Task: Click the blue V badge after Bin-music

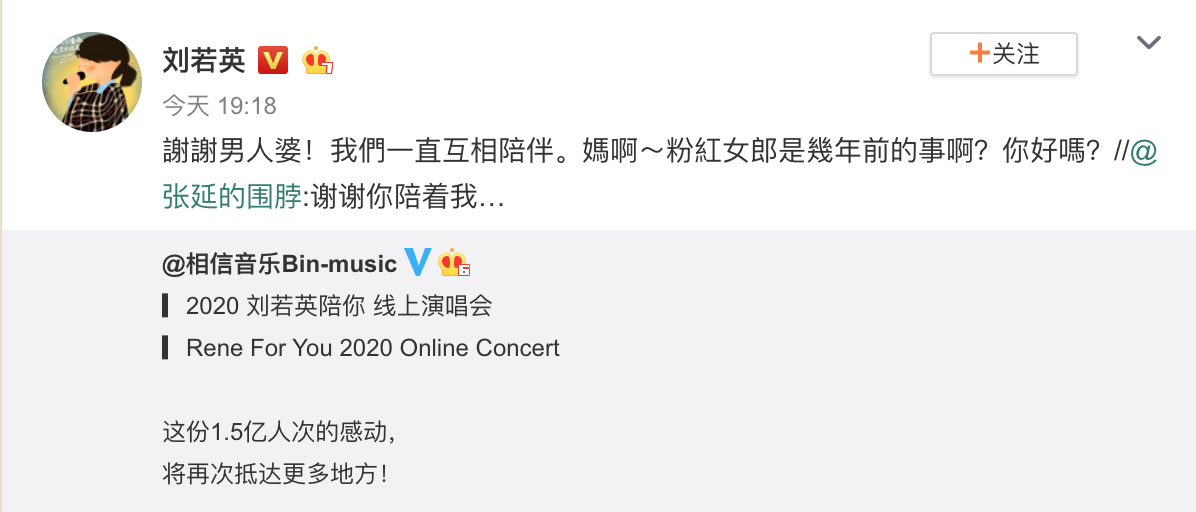Action: pyautogui.click(x=418, y=263)
